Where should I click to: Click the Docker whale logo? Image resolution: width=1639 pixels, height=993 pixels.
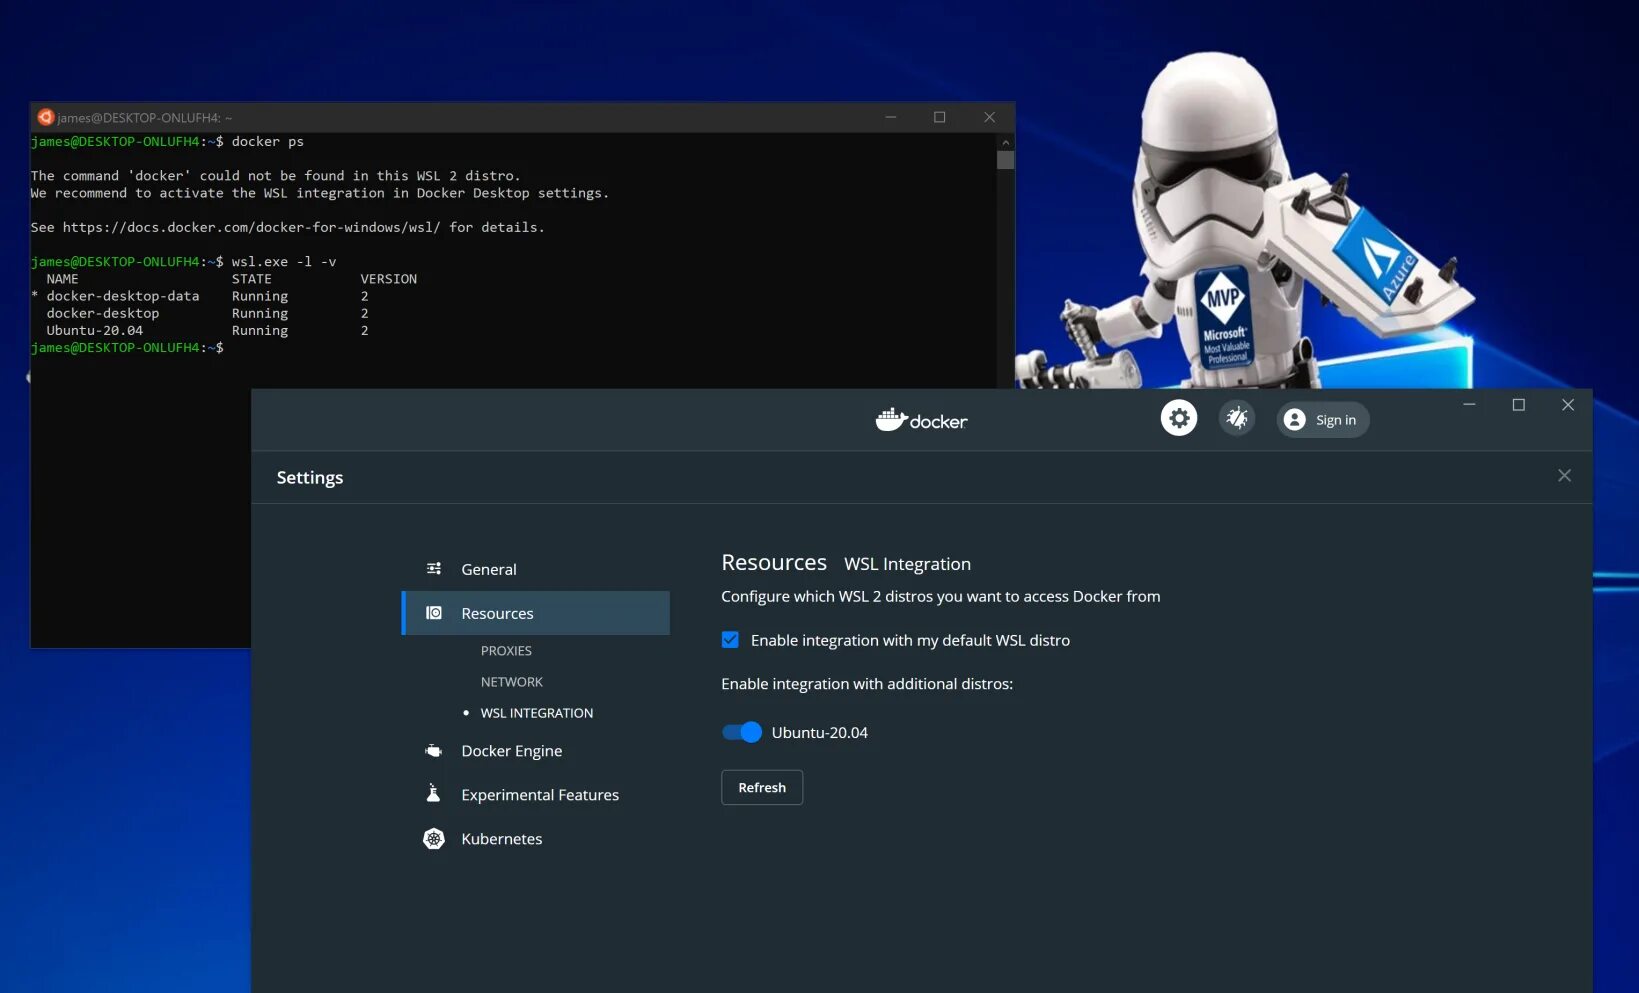coord(921,420)
